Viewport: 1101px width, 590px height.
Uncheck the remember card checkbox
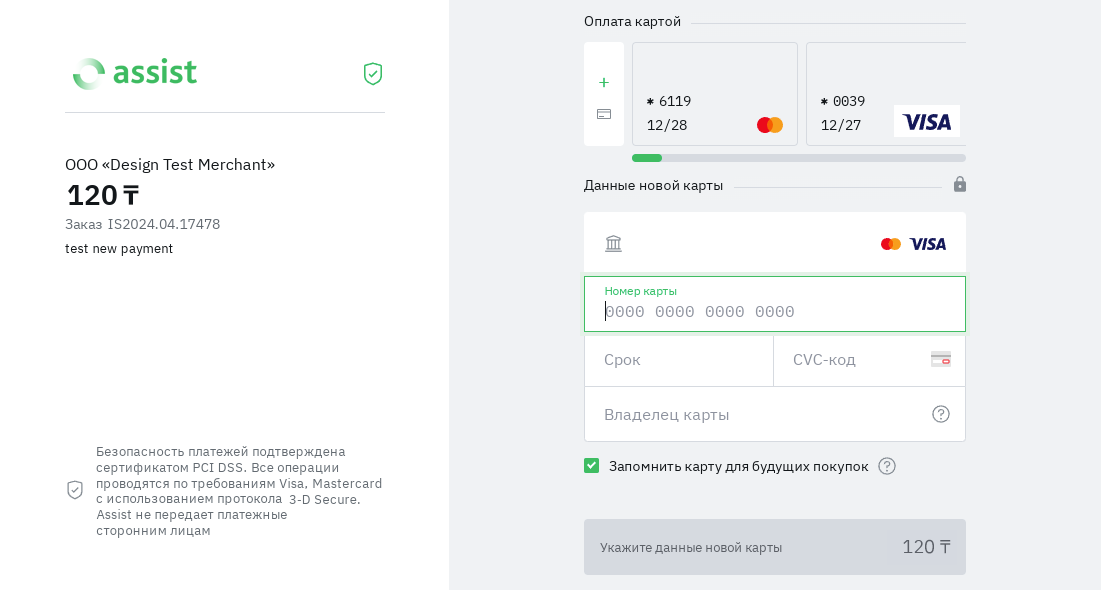point(592,466)
